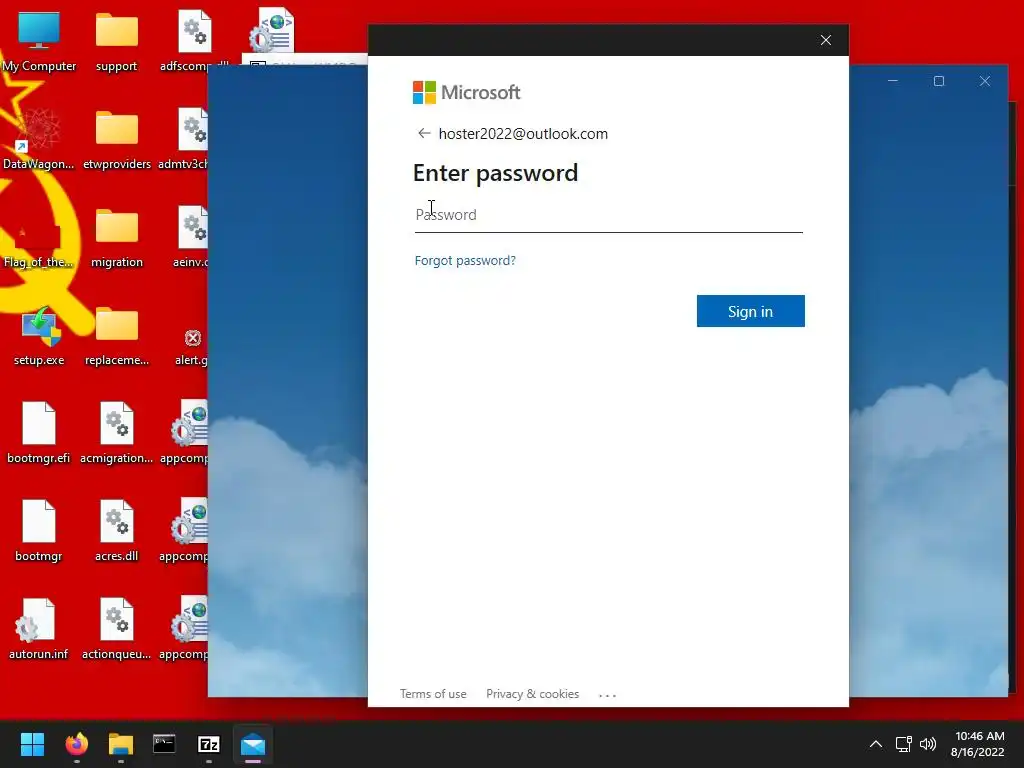The width and height of the screenshot is (1024, 768).
Task: Select the autorun.inf file icon
Action: click(39, 630)
